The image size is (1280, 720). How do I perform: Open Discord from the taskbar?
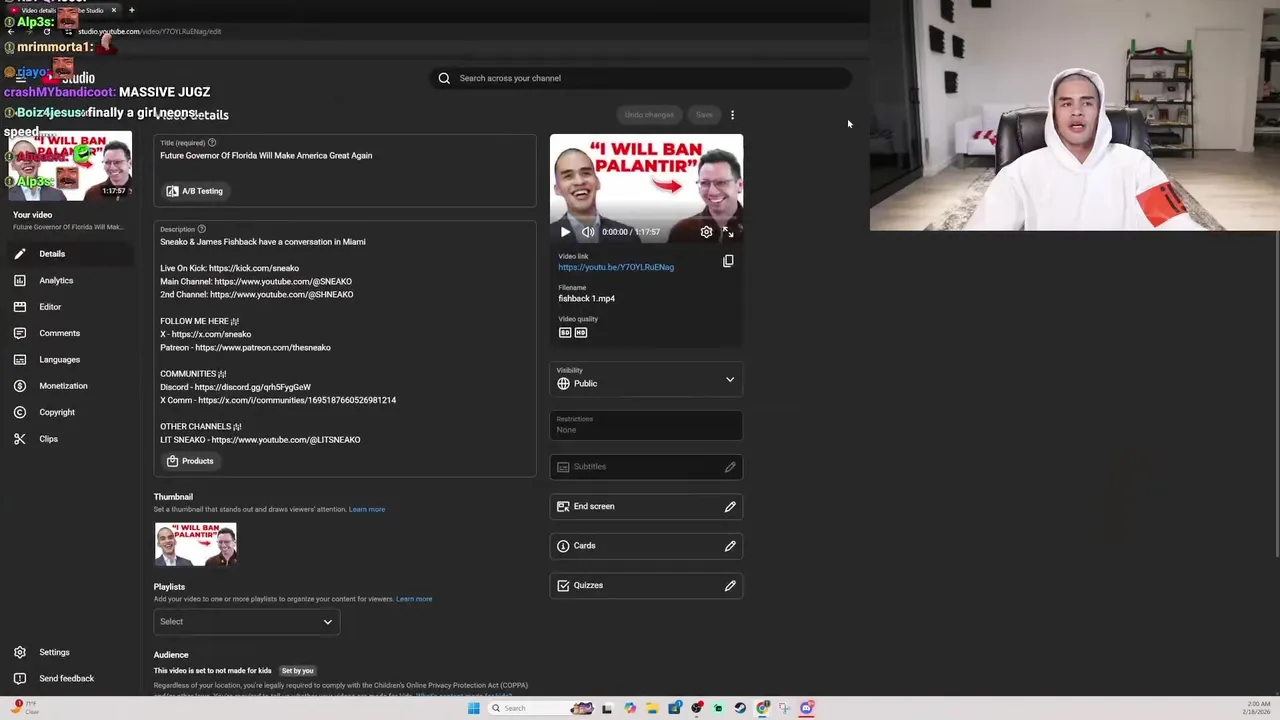(x=806, y=708)
